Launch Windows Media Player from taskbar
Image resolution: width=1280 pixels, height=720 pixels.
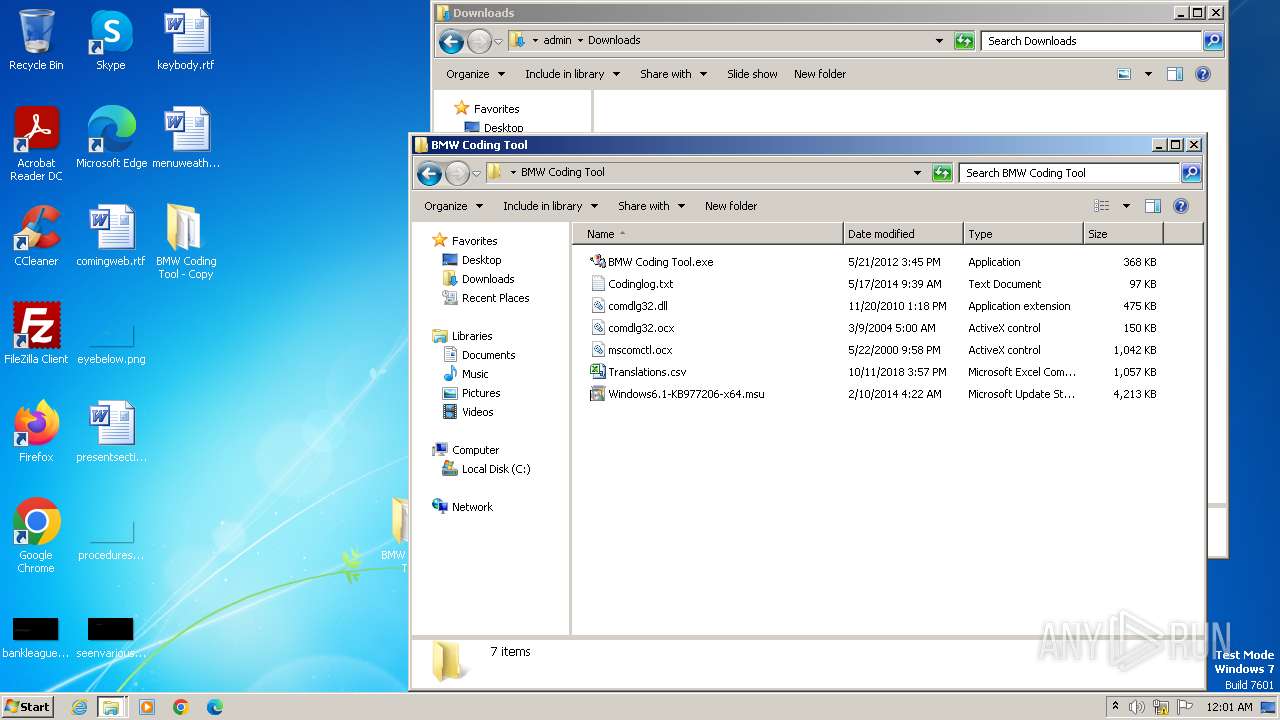coord(147,707)
